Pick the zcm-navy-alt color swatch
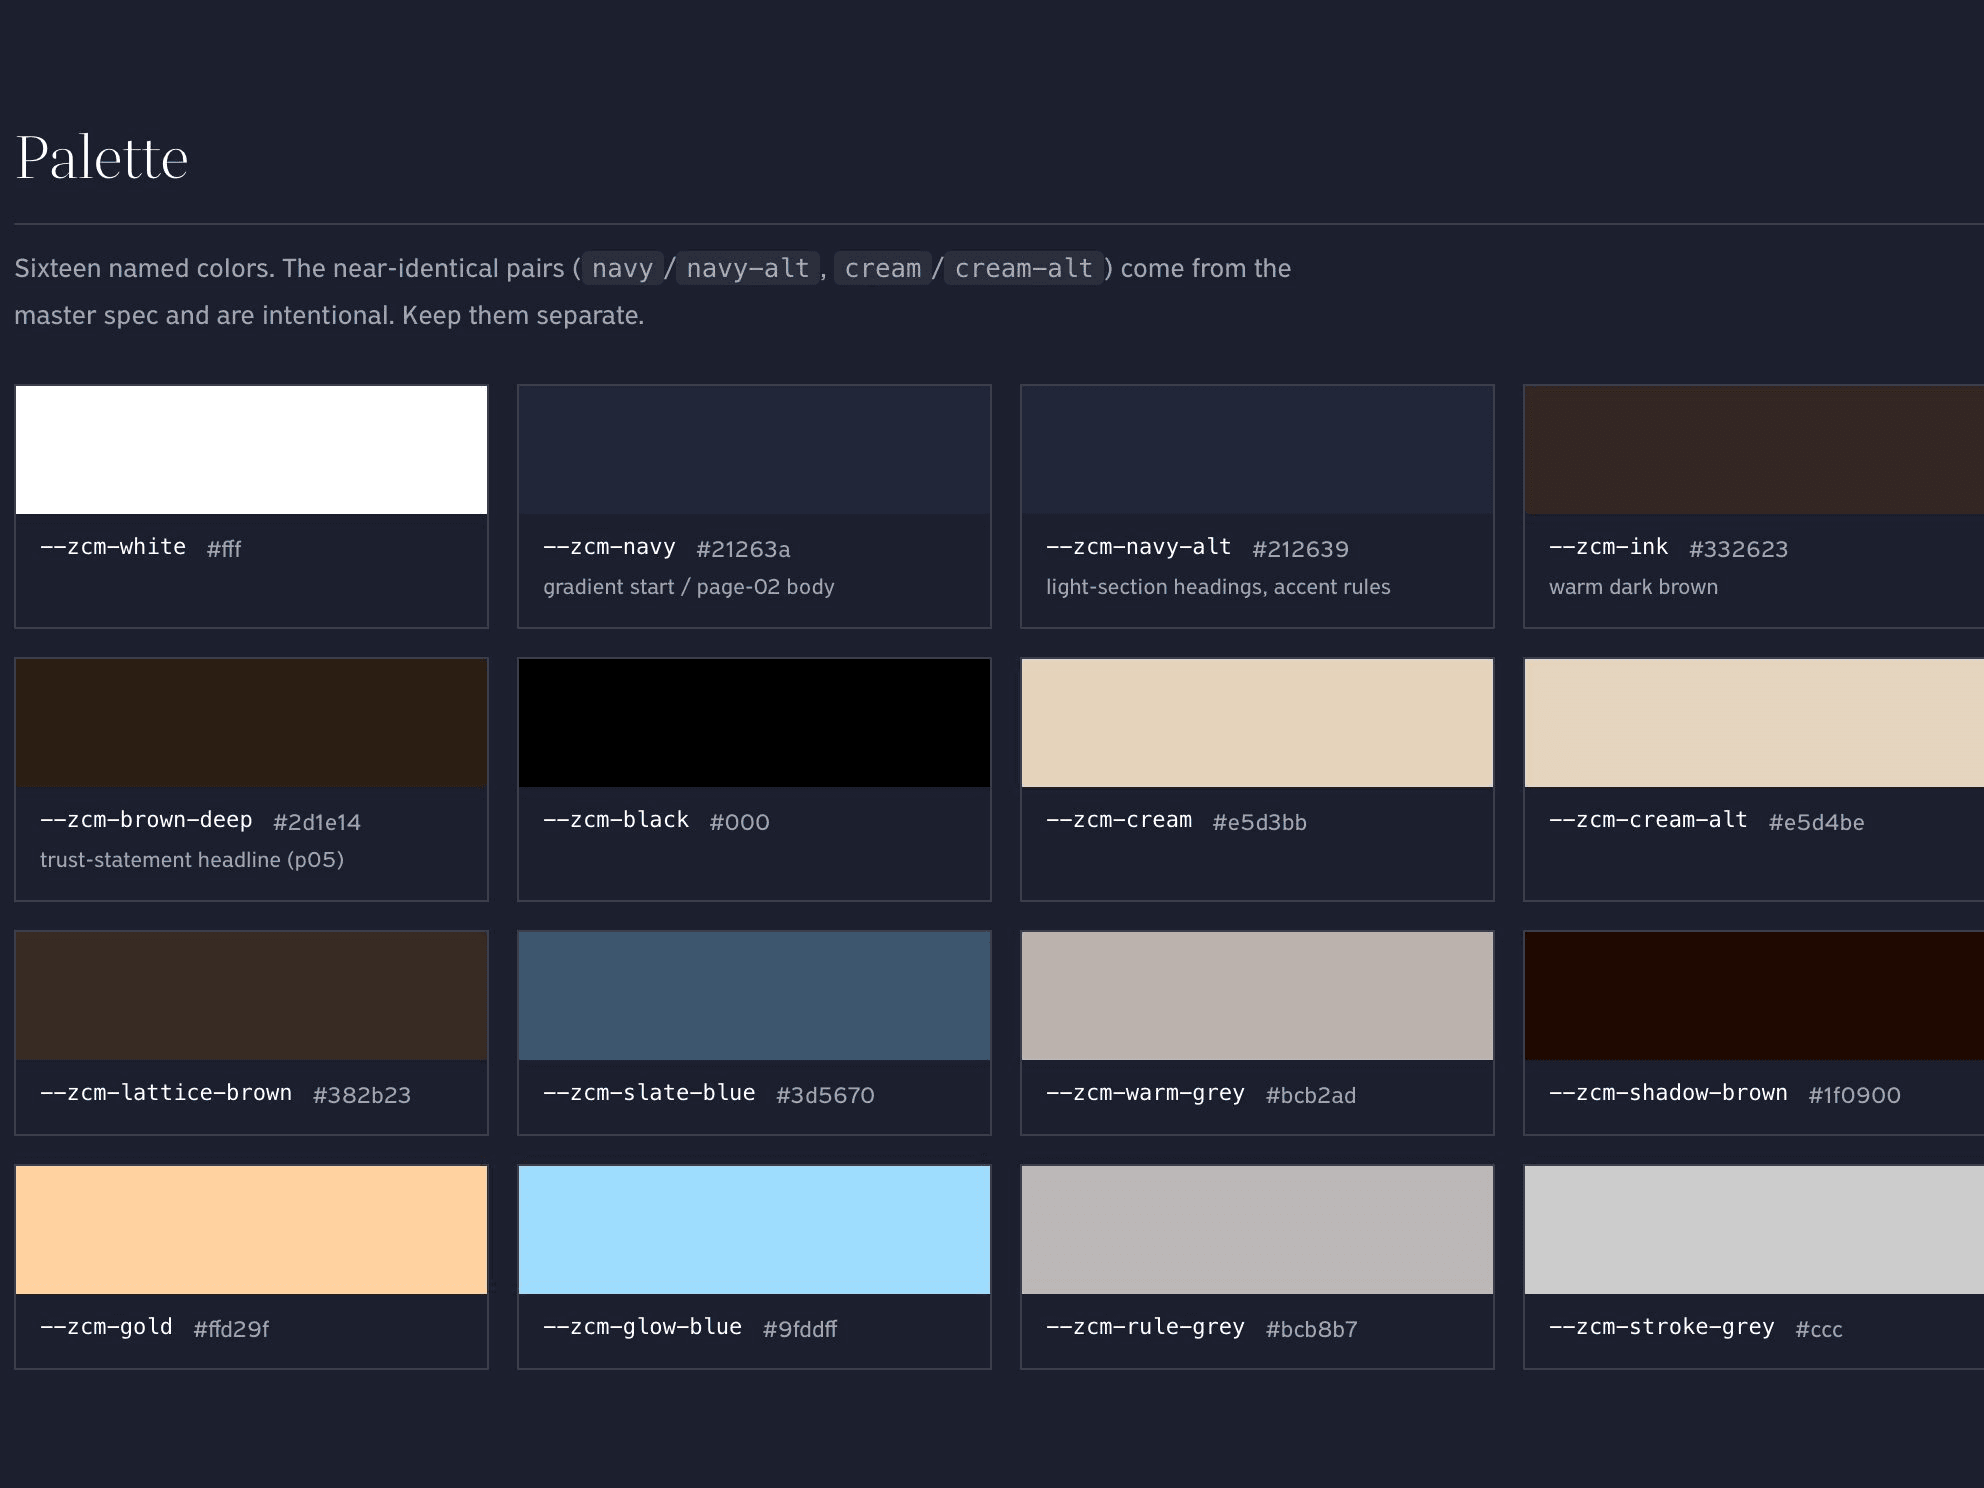This screenshot has height=1488, width=1984. click(x=1257, y=450)
